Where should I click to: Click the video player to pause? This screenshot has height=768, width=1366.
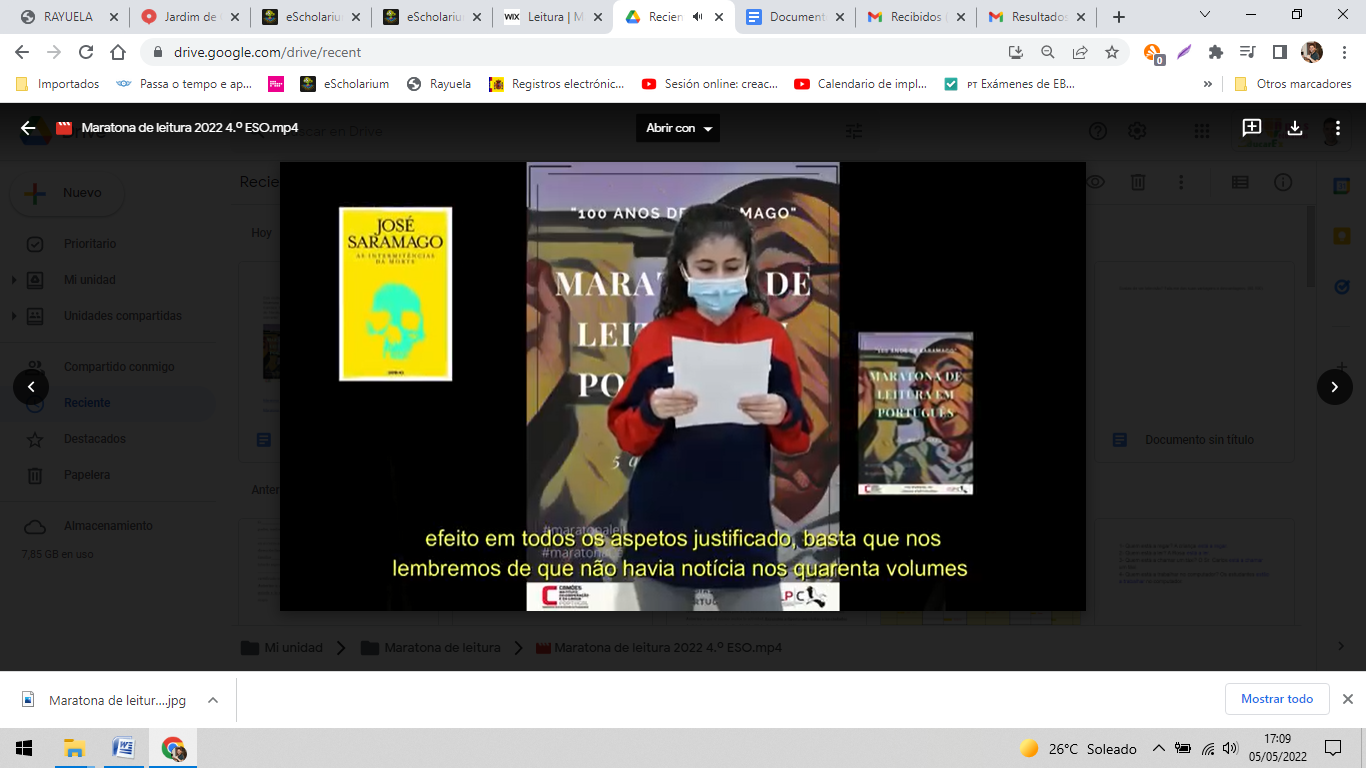point(683,386)
